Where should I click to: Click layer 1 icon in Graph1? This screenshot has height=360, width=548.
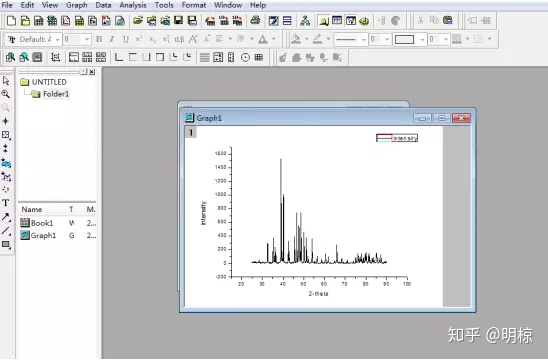pyautogui.click(x=191, y=132)
